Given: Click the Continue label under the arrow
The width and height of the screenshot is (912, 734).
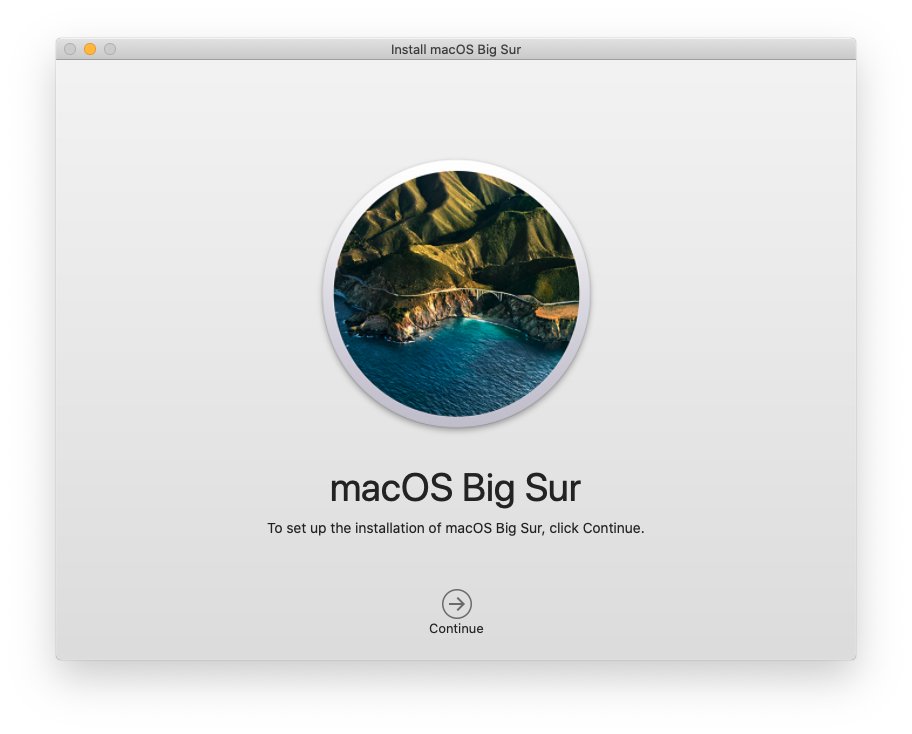Looking at the screenshot, I should point(456,629).
